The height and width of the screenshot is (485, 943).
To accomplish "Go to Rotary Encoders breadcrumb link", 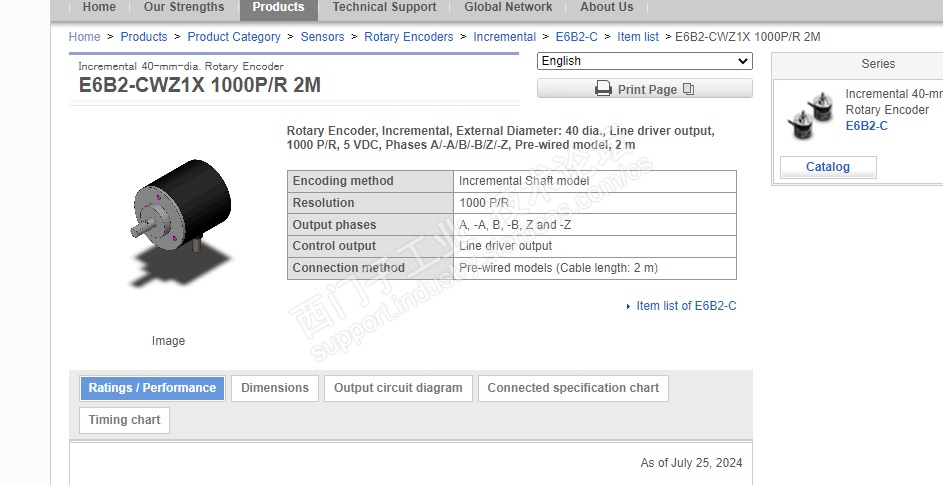I will coord(409,37).
